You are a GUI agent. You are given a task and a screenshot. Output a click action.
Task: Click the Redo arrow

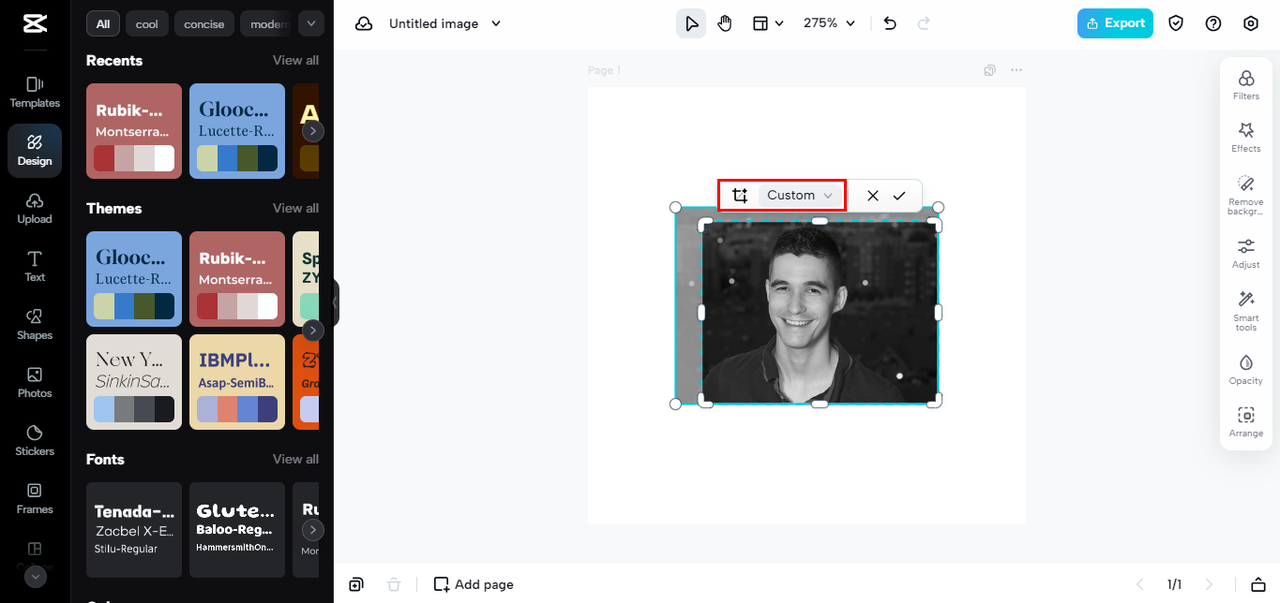click(x=924, y=23)
